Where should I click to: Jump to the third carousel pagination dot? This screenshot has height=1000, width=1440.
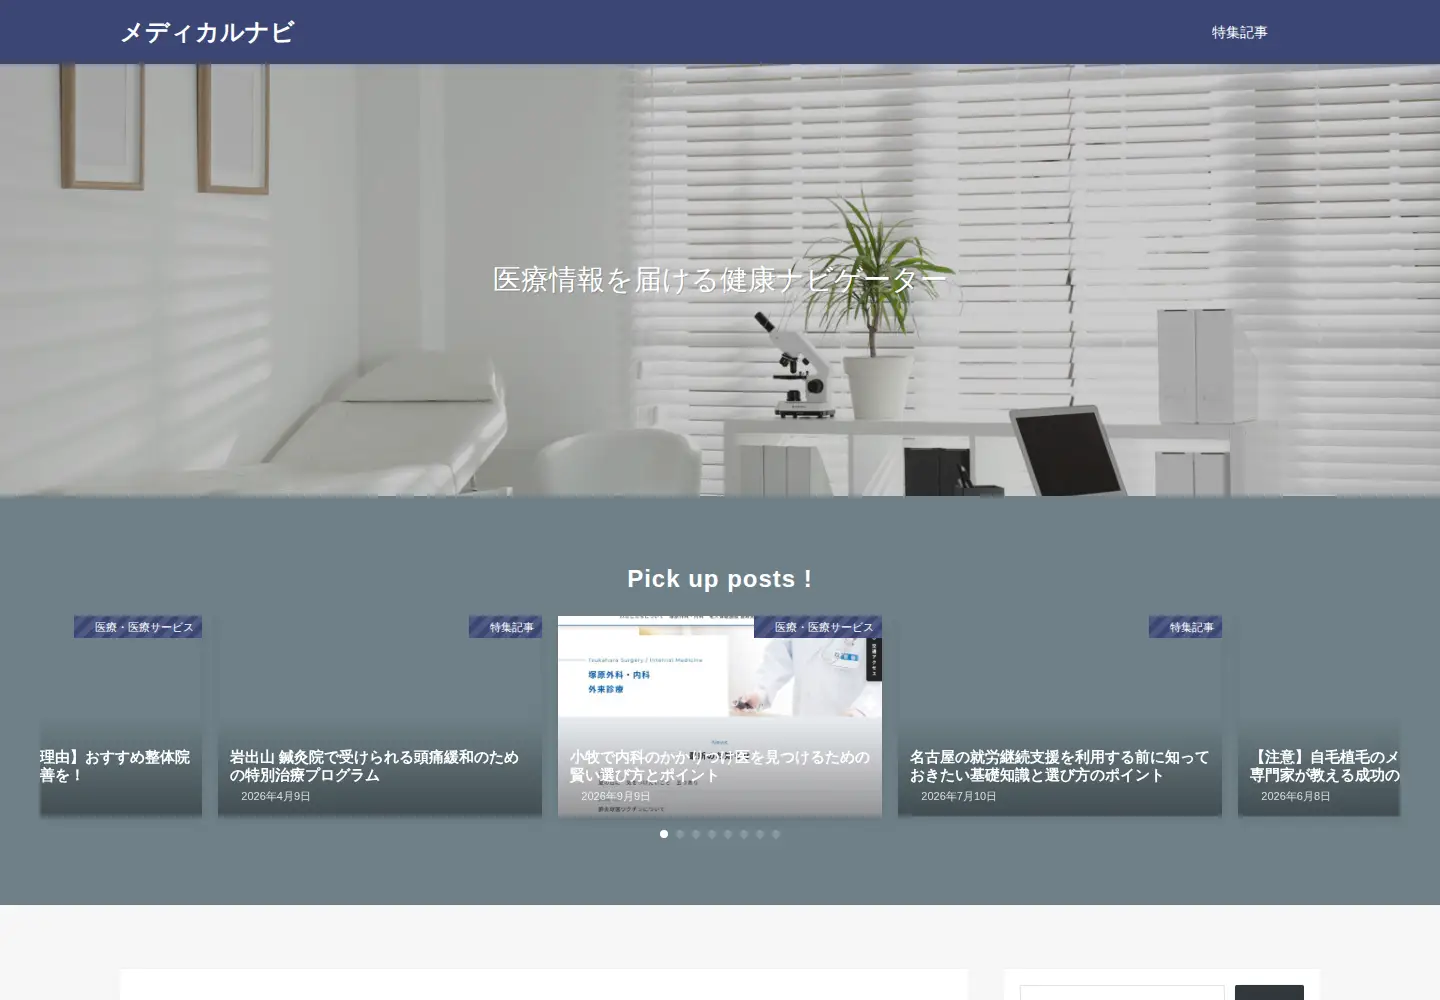click(x=696, y=834)
